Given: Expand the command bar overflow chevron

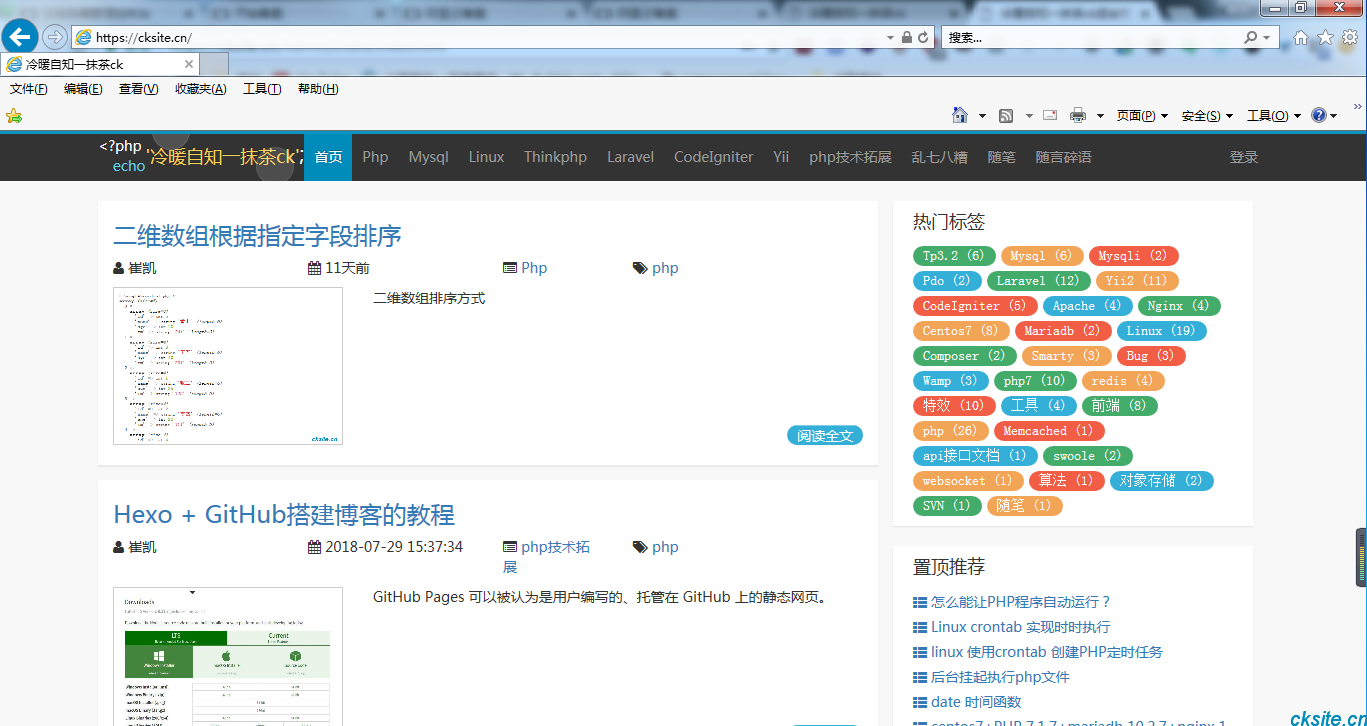Looking at the screenshot, I should pyautogui.click(x=1358, y=106).
